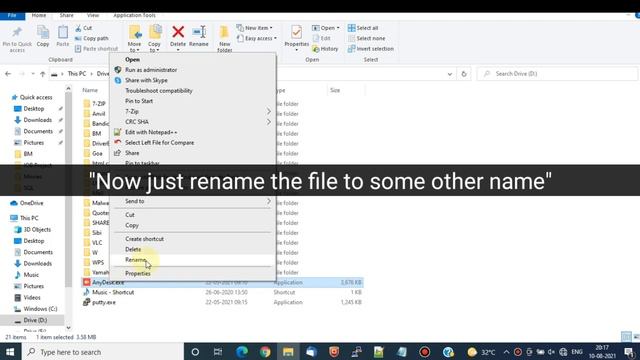
Task: Open 3D Objects in sidebar
Action: (x=33, y=229)
